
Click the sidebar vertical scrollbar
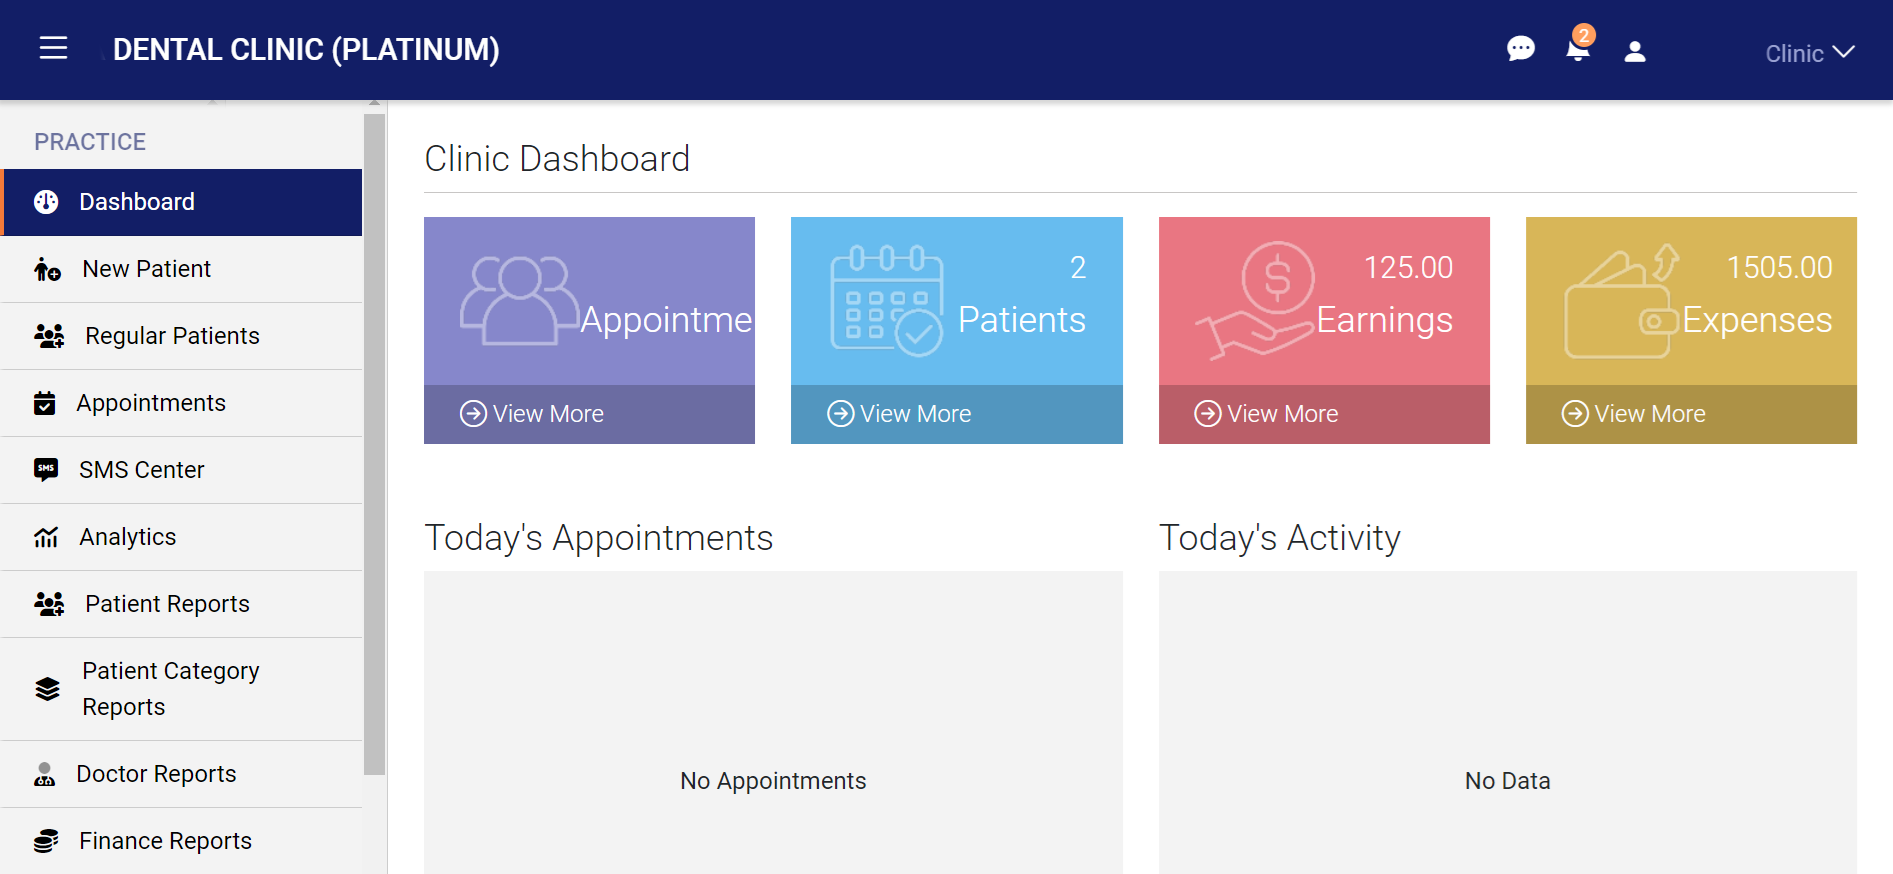click(x=374, y=440)
